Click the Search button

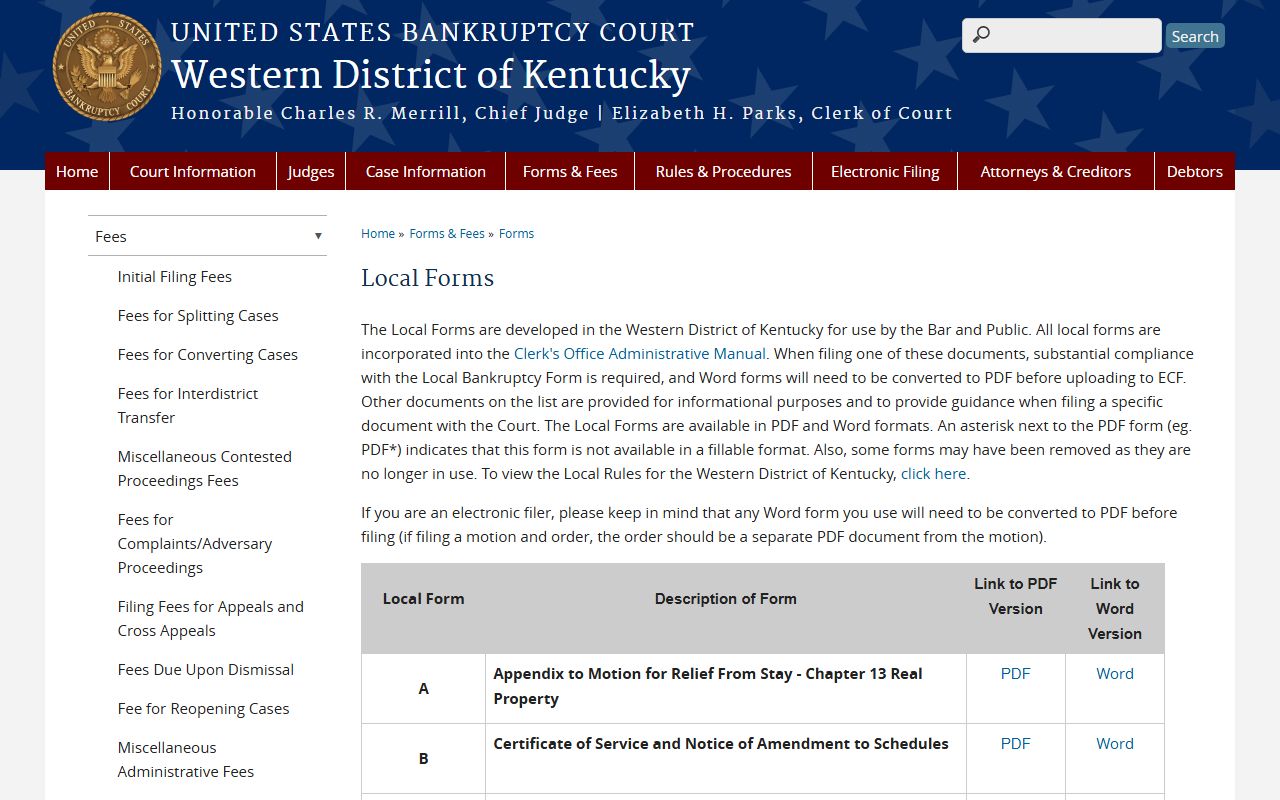pyautogui.click(x=1195, y=36)
